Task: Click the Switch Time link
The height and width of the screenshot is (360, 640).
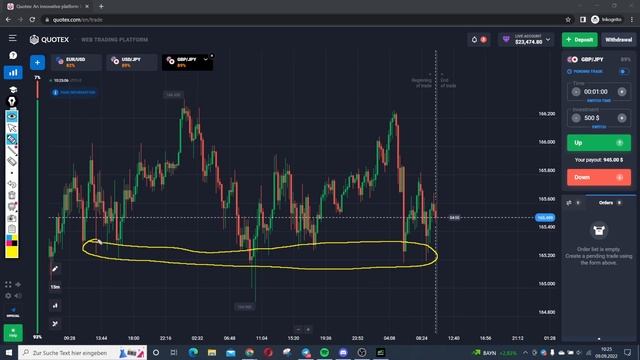Action: (x=599, y=100)
